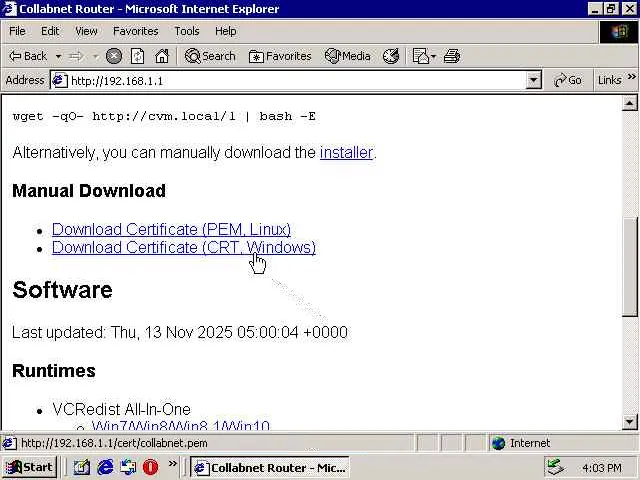Expand the Links toolbar chevron

click(631, 76)
